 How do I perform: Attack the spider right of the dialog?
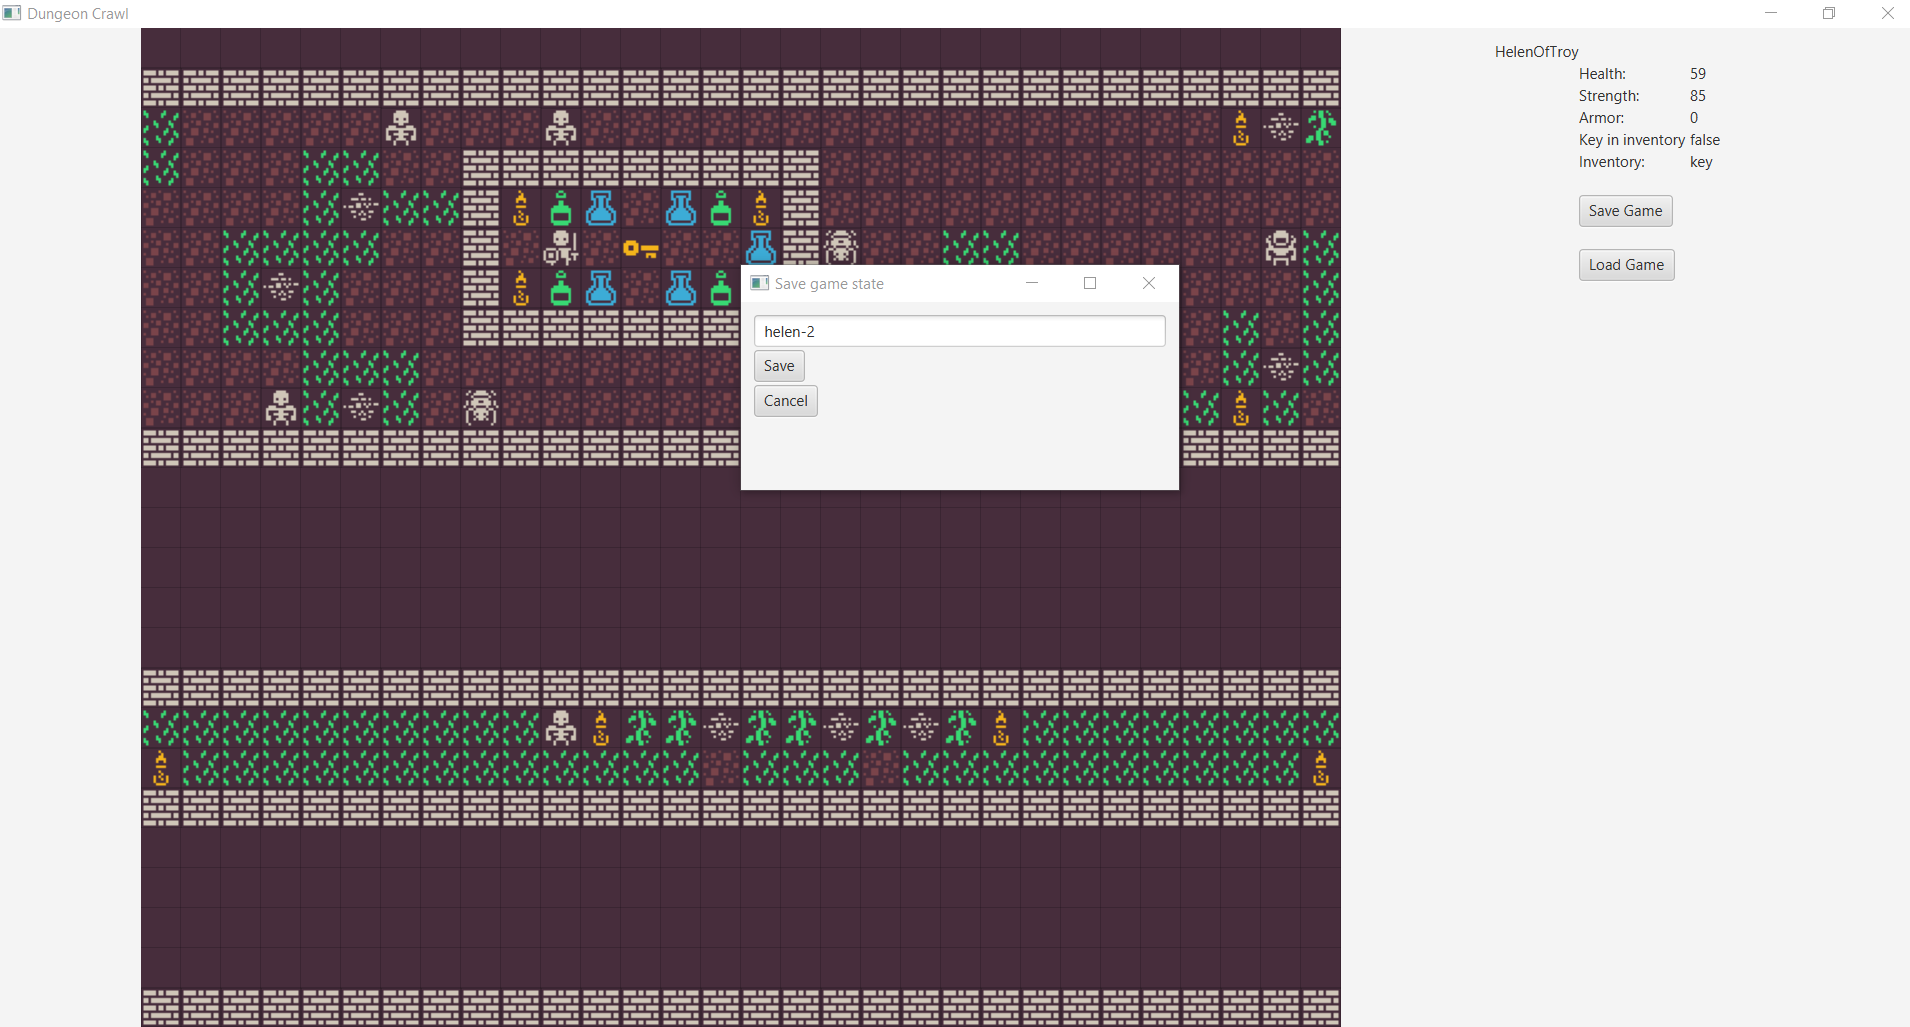[1283, 247]
